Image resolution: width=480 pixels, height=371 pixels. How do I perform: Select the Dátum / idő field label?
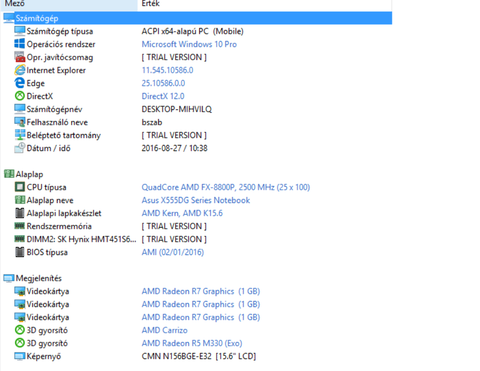pos(48,148)
